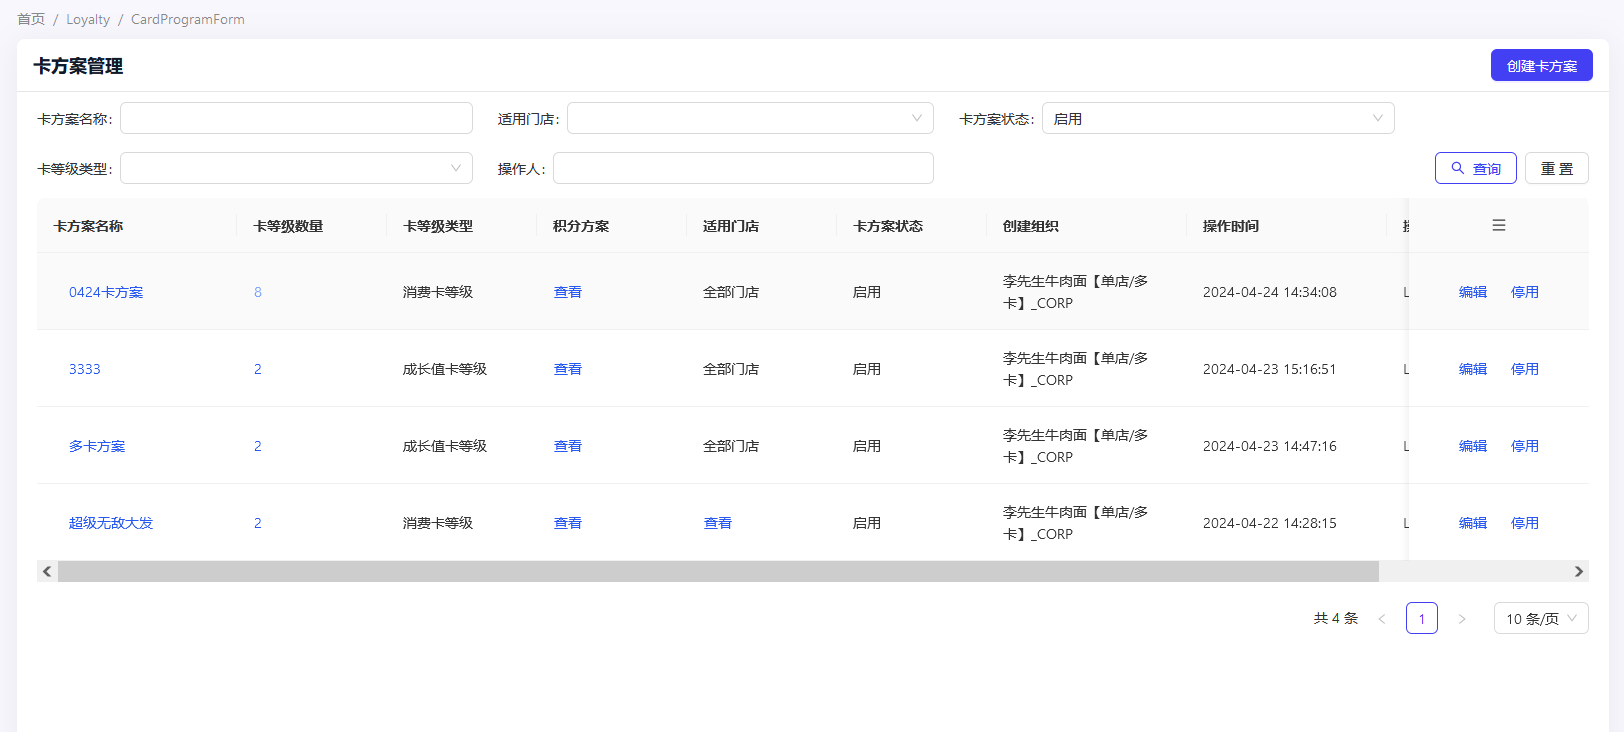Open the 多卡方案 link
This screenshot has height=732, width=1624.
point(97,446)
